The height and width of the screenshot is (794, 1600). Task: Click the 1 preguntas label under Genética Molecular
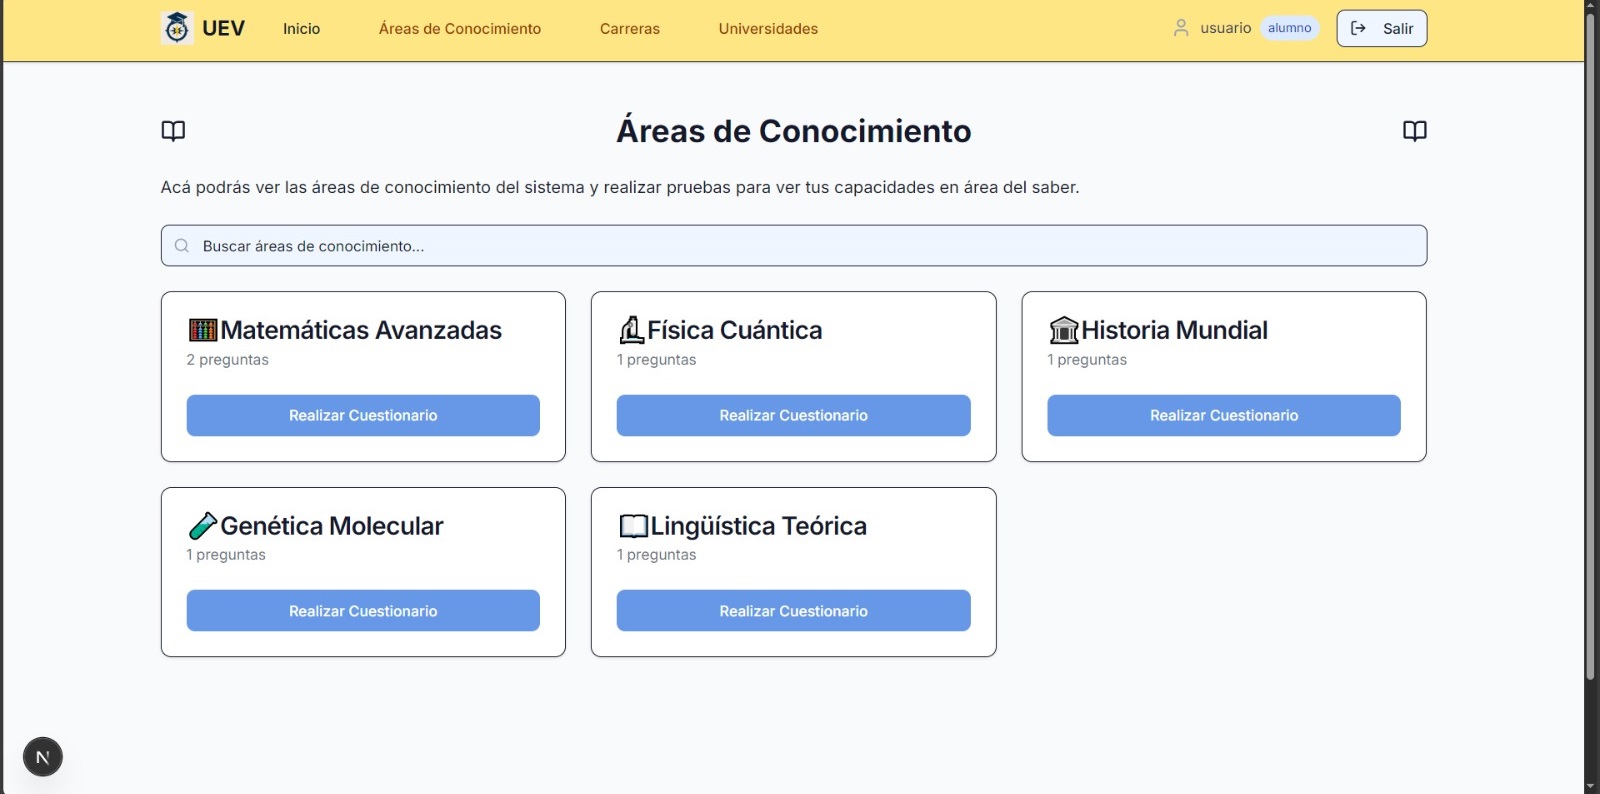coord(226,555)
